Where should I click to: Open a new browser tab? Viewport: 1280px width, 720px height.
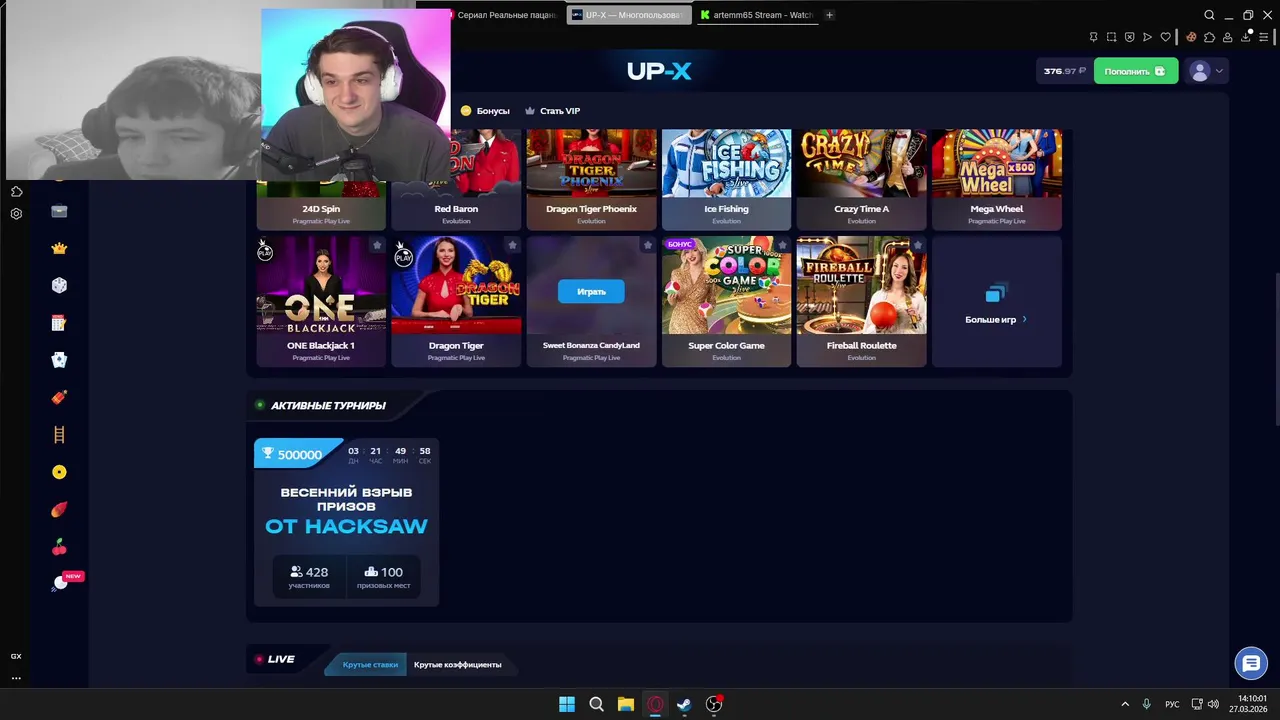point(829,15)
